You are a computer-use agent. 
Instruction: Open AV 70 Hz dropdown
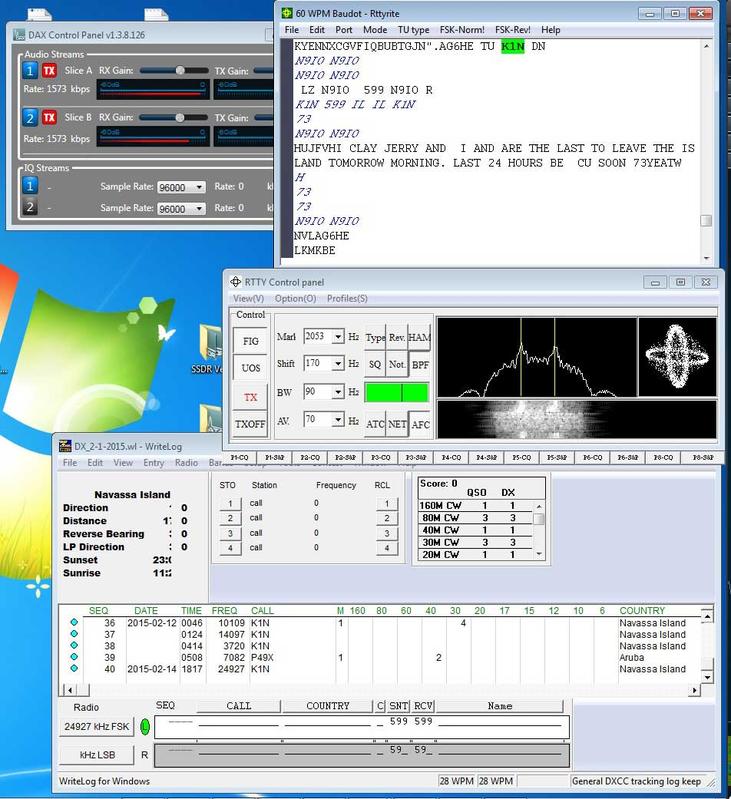coord(337,419)
